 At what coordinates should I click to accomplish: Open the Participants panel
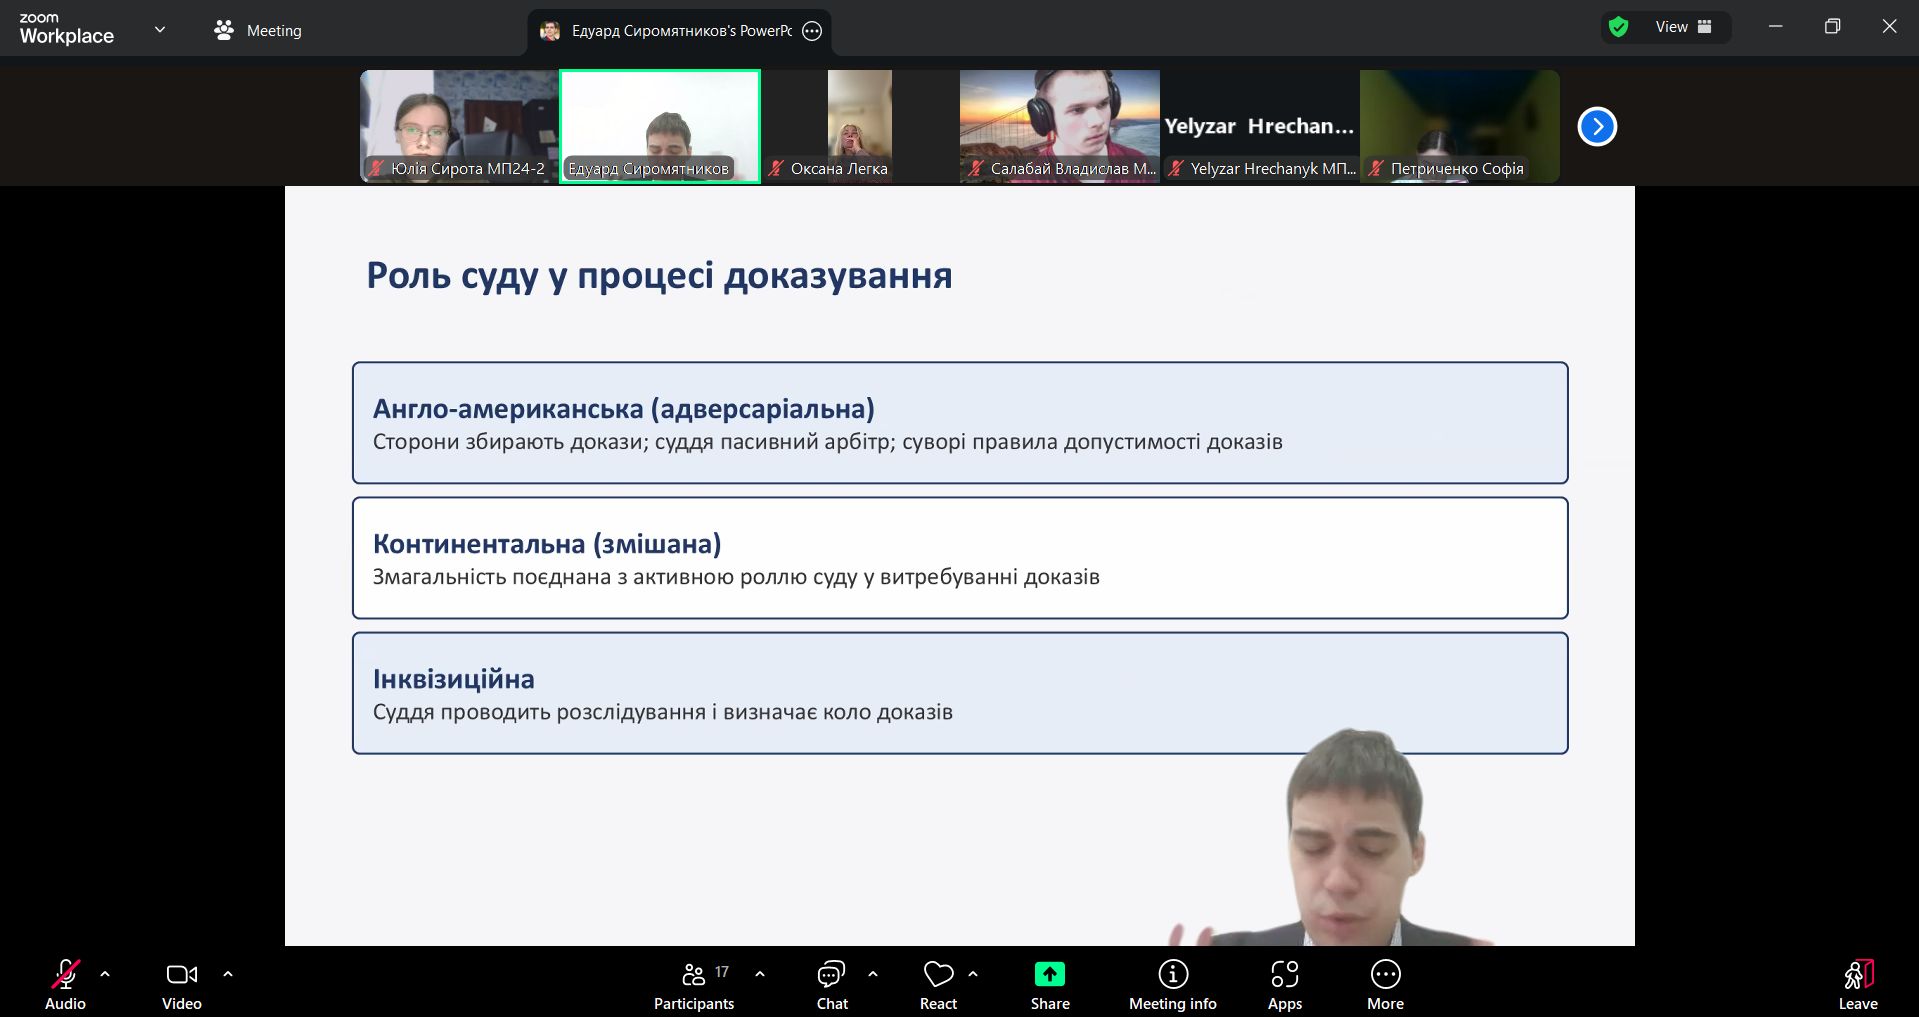693,985
